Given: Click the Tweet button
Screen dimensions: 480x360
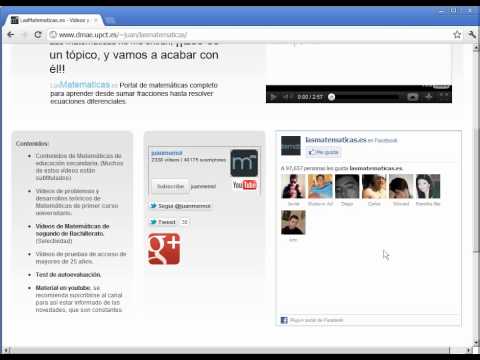Looking at the screenshot, I should 162,222.
